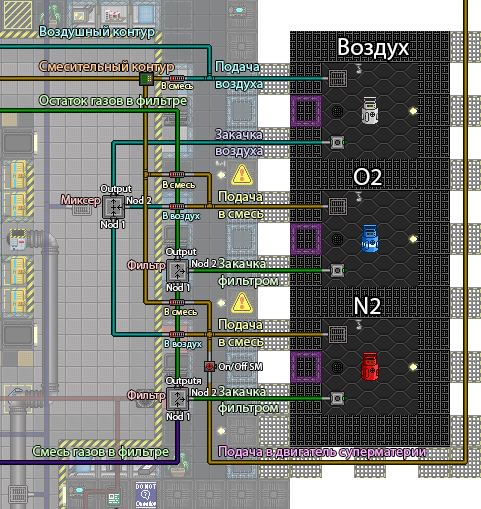Click the blue O2 canister
The height and width of the screenshot is (509, 481).
pyautogui.click(x=370, y=238)
